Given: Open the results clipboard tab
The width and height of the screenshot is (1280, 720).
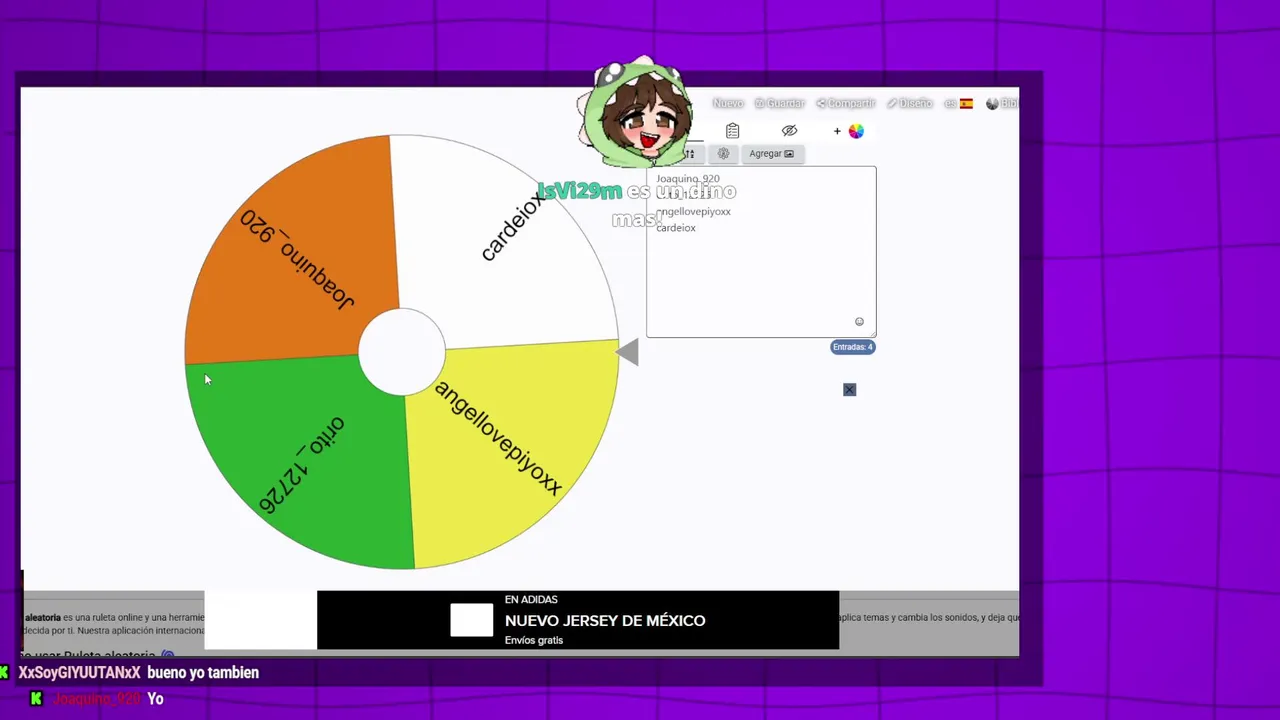Looking at the screenshot, I should point(732,131).
